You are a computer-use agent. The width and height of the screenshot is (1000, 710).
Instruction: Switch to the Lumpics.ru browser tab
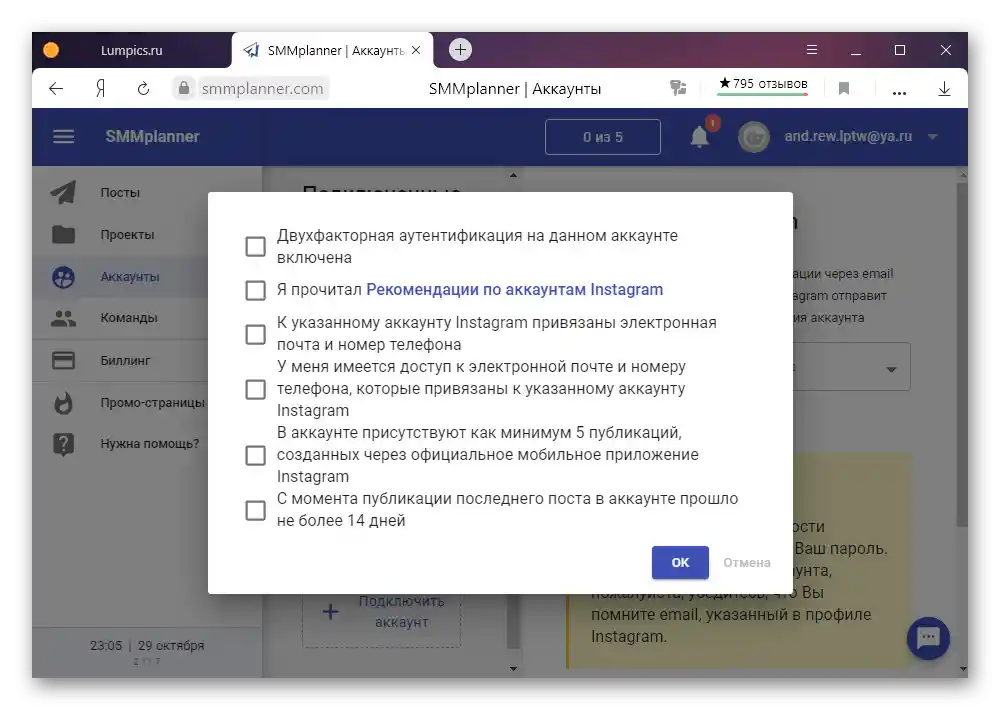tap(131, 50)
